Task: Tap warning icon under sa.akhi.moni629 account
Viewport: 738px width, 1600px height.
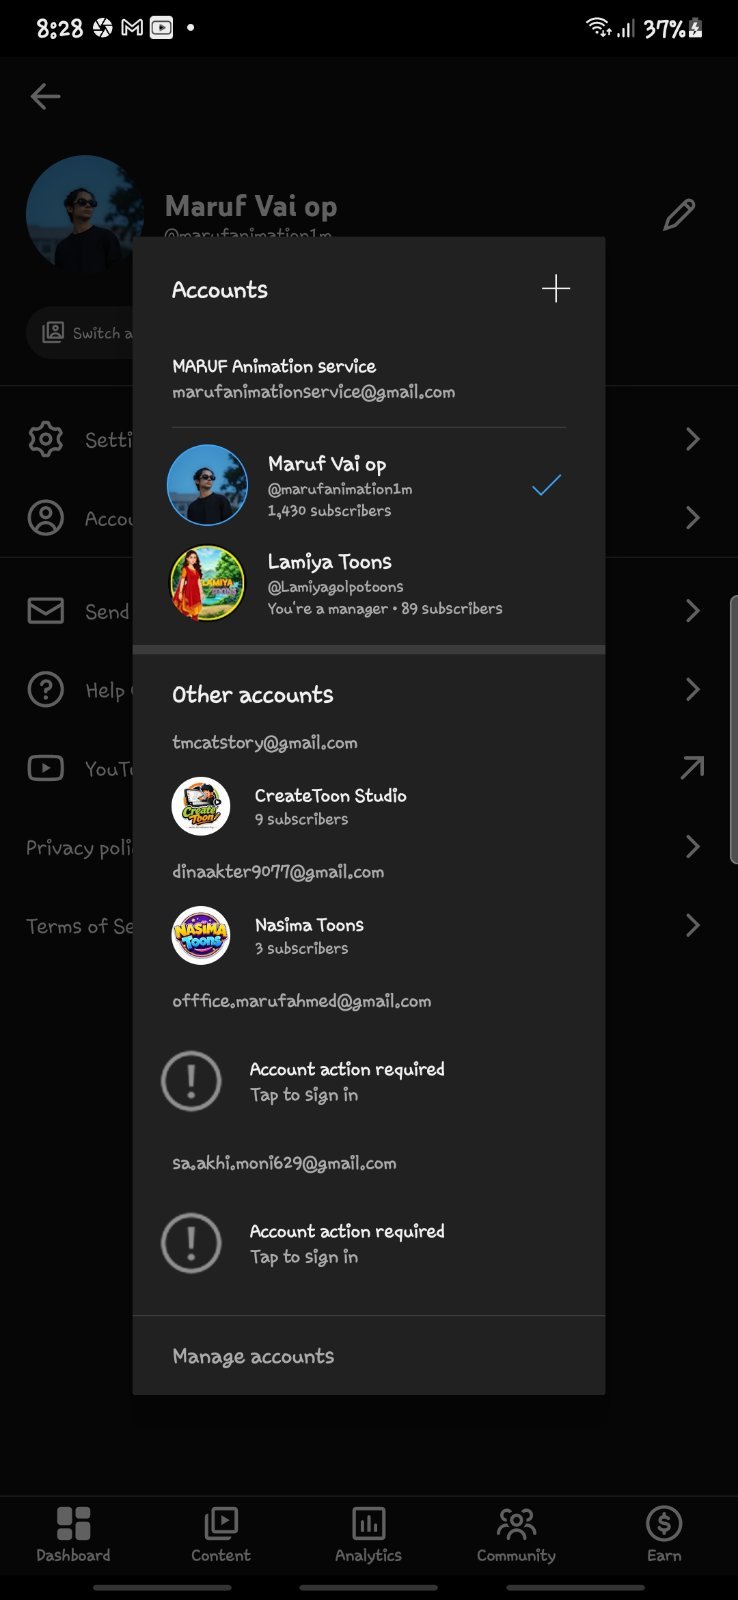Action: tap(191, 1243)
